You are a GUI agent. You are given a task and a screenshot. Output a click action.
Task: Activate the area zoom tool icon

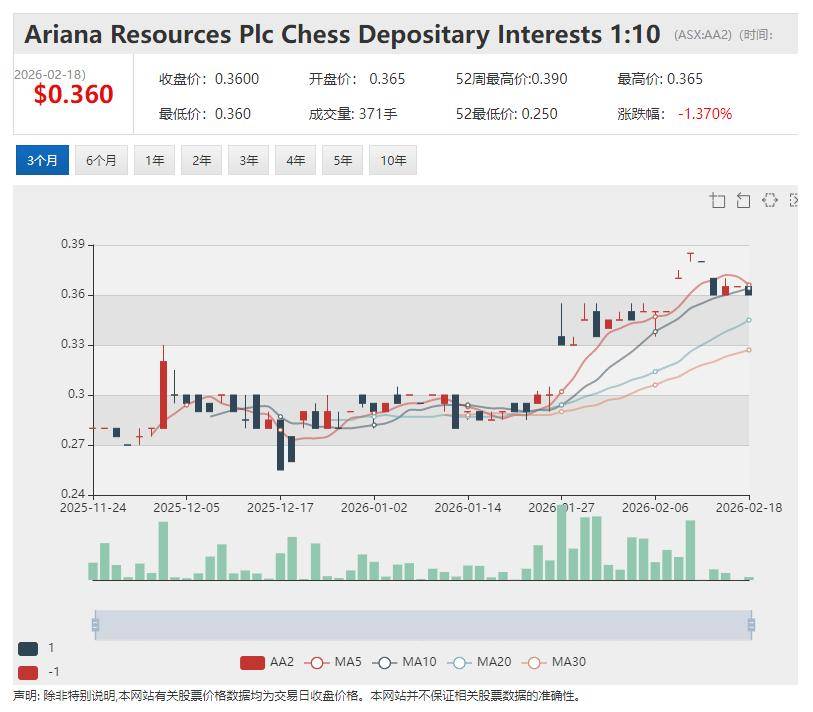[717, 200]
